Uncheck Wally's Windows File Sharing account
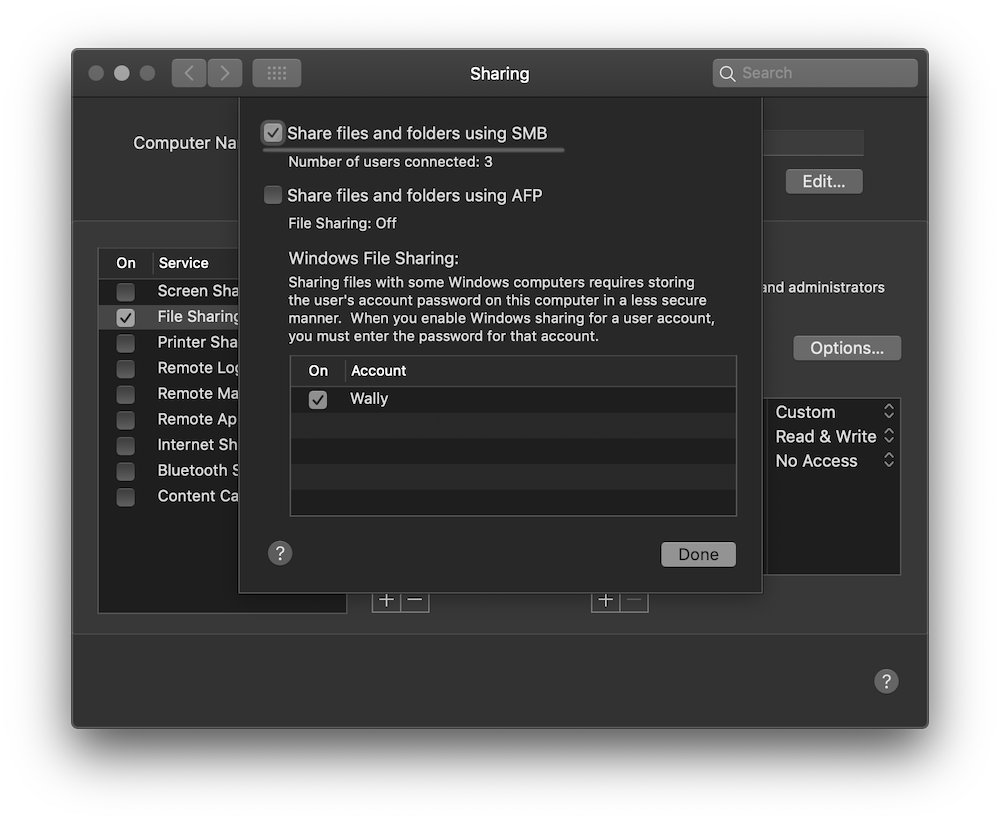The height and width of the screenshot is (823, 1000). point(318,398)
